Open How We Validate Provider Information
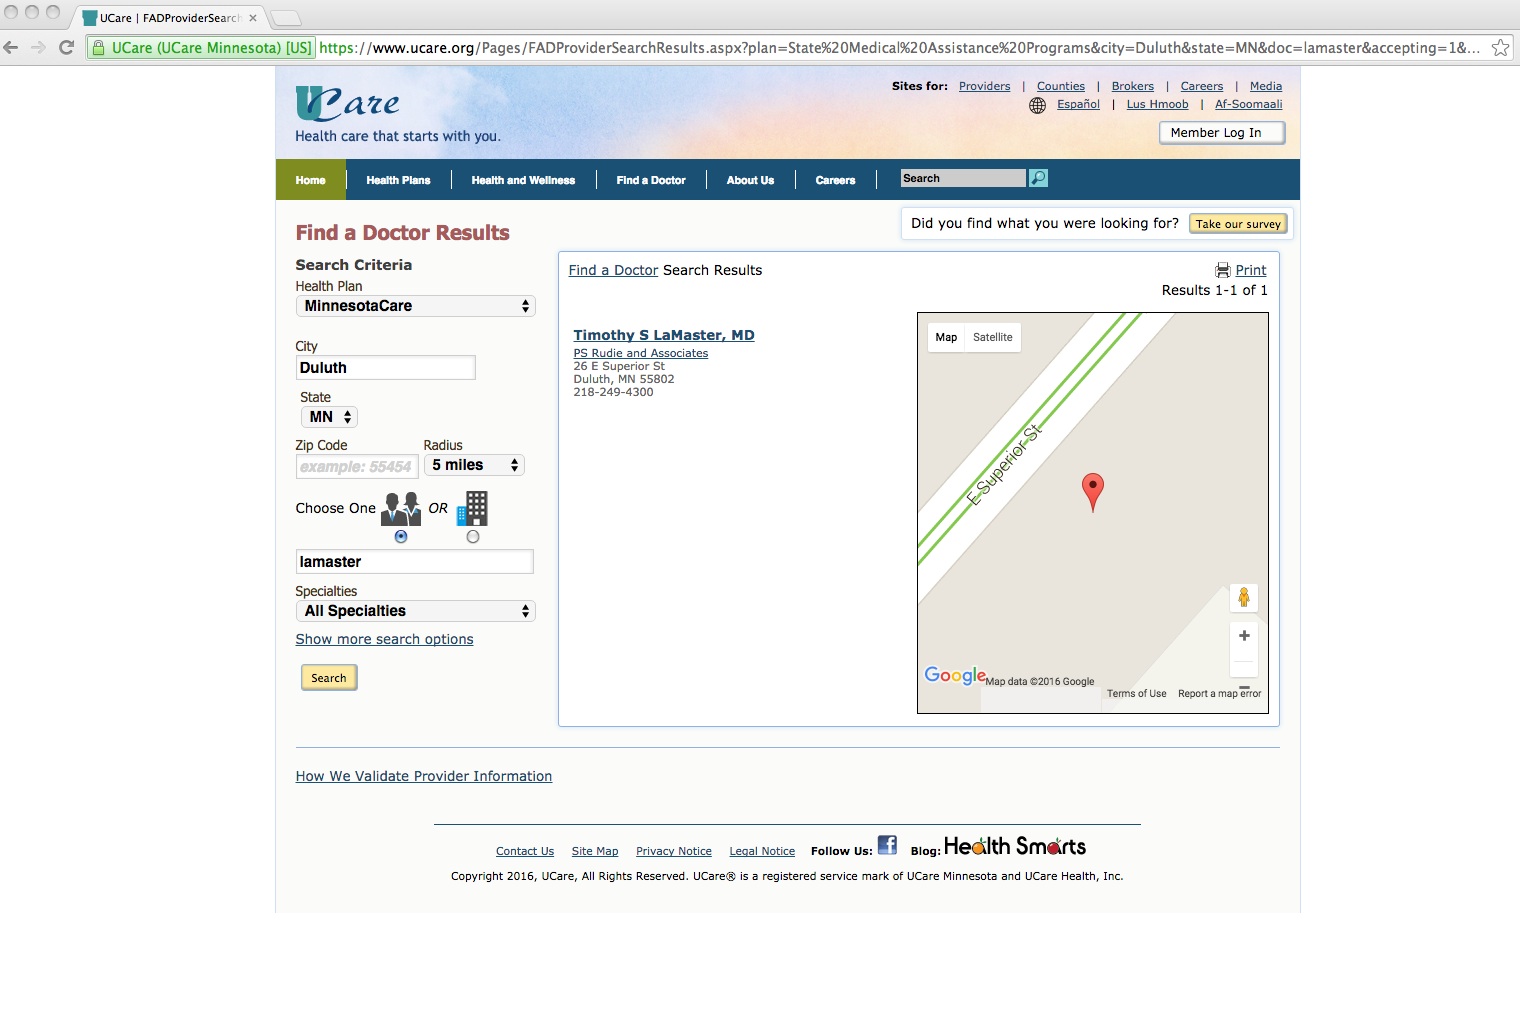Viewport: 1520px width, 1012px height. (x=424, y=776)
